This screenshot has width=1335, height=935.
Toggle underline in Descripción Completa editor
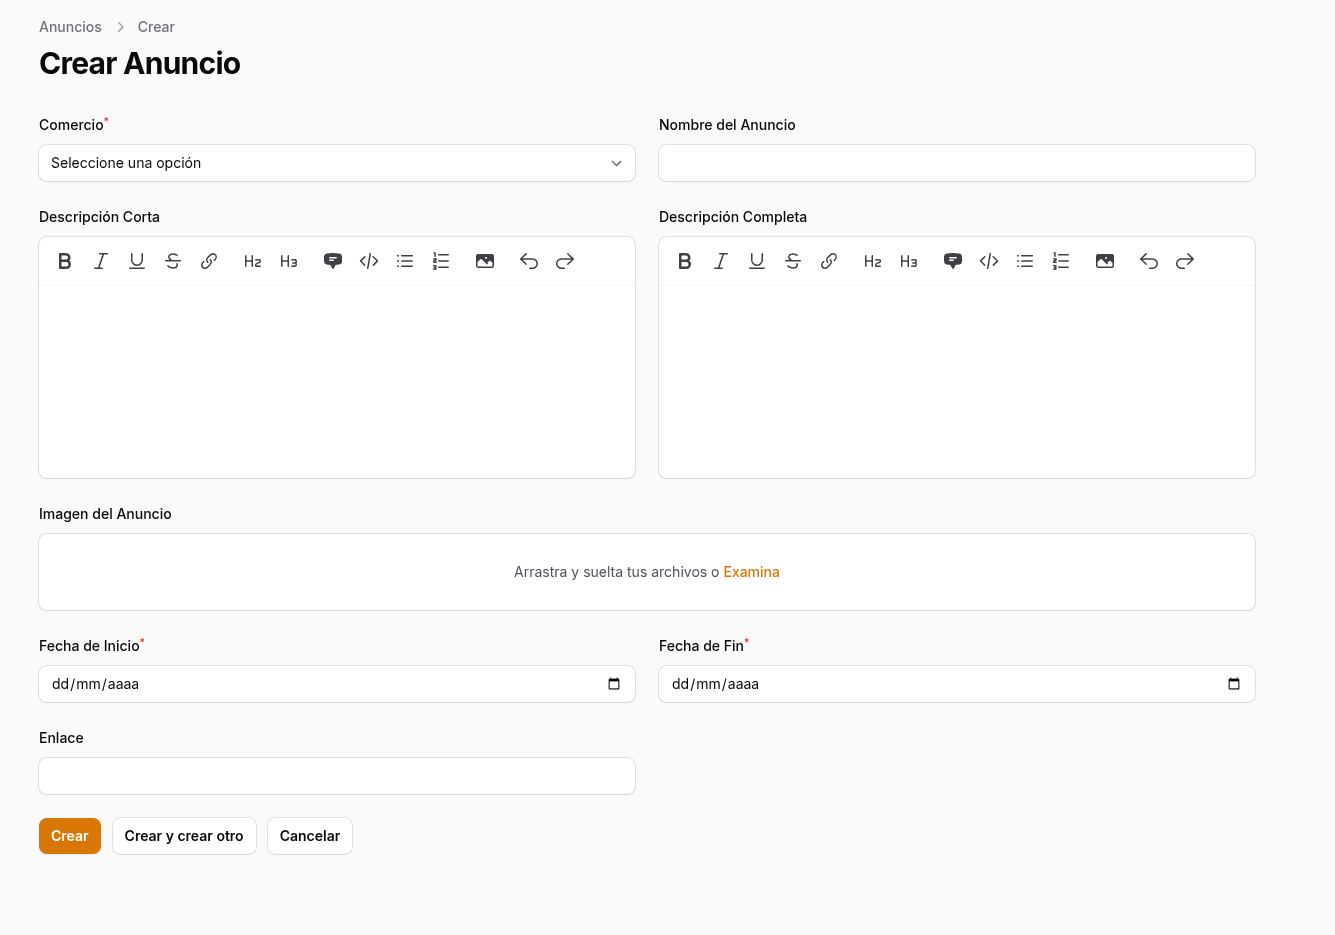[x=757, y=261]
